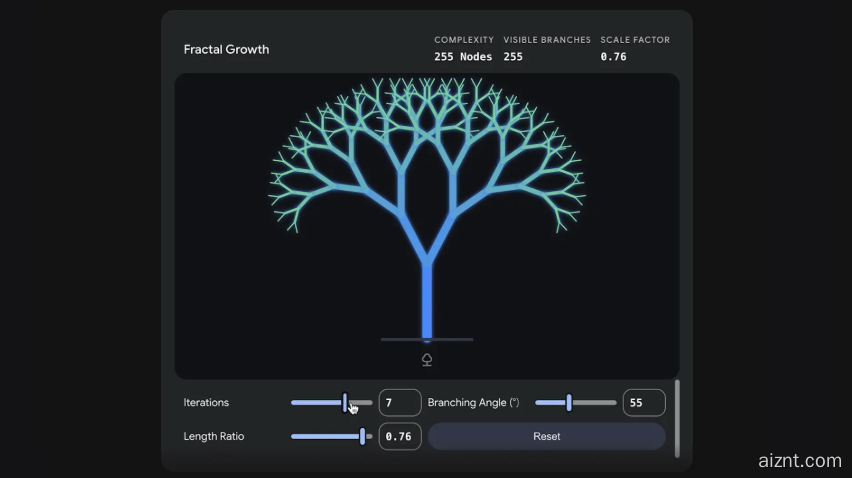Viewport: 852px width, 478px height.
Task: Click the Scale Factor value 0.76
Action: [x=613, y=57]
